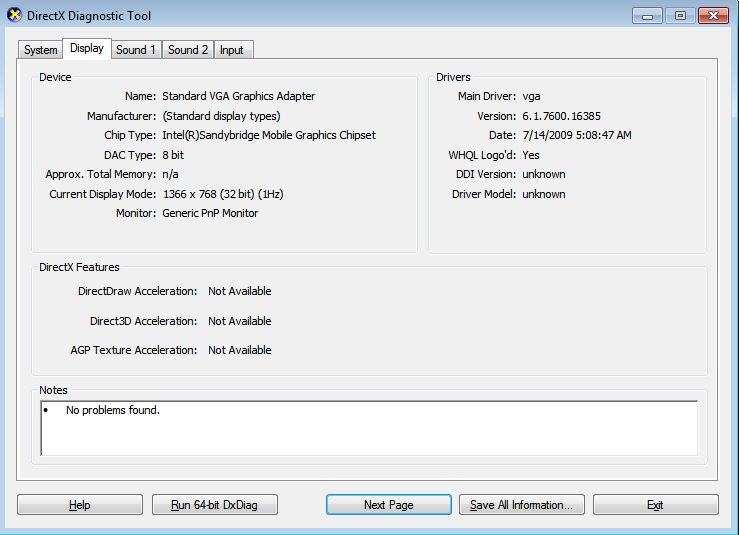The height and width of the screenshot is (535, 739).
Task: Click Direct3D Acceleration 'Not Available' value
Action: (240, 321)
